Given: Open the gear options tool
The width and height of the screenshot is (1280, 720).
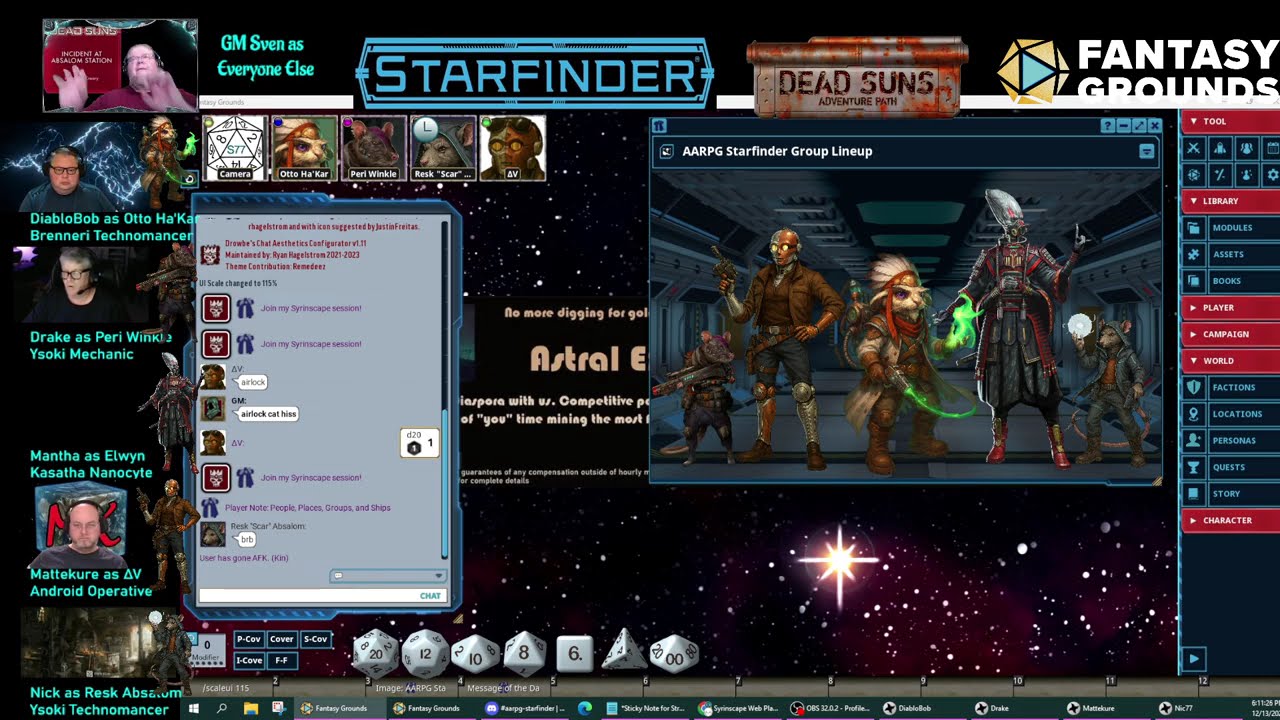Looking at the screenshot, I should point(1272,174).
